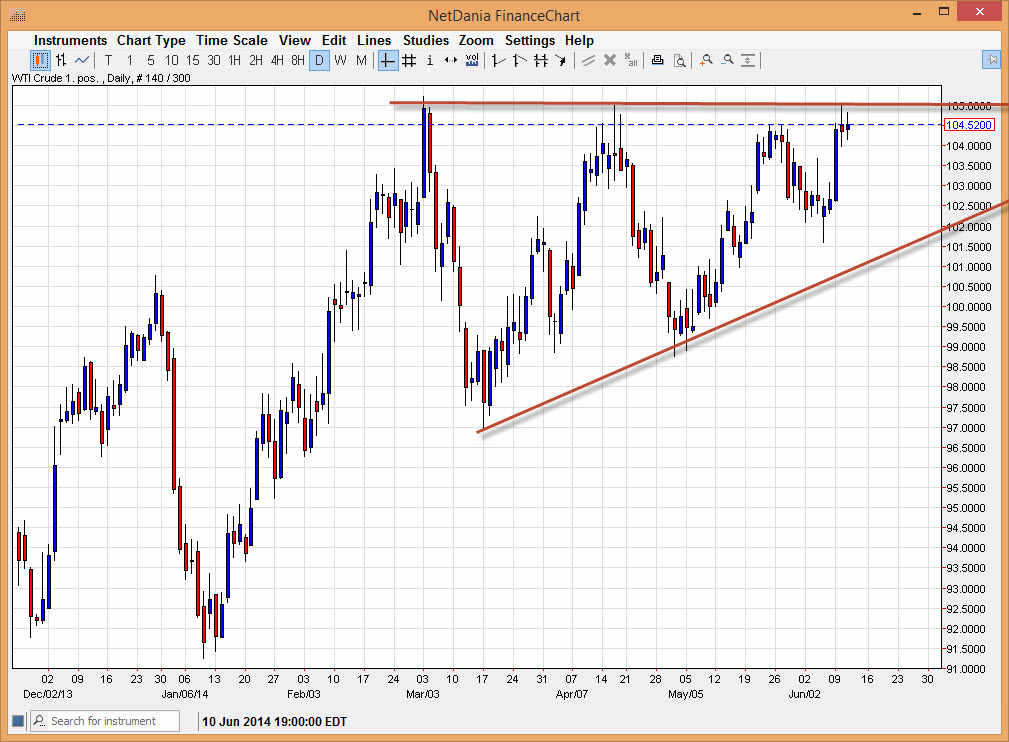The height and width of the screenshot is (742, 1009).
Task: Open the print preview icon
Action: (679, 60)
